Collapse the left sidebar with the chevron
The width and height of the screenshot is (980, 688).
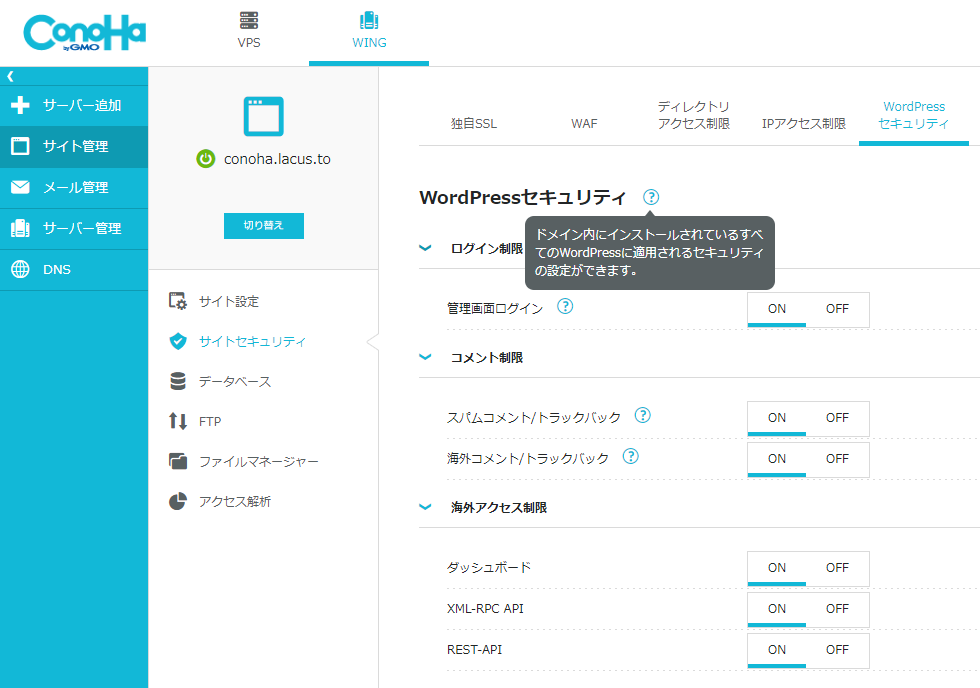click(10, 76)
